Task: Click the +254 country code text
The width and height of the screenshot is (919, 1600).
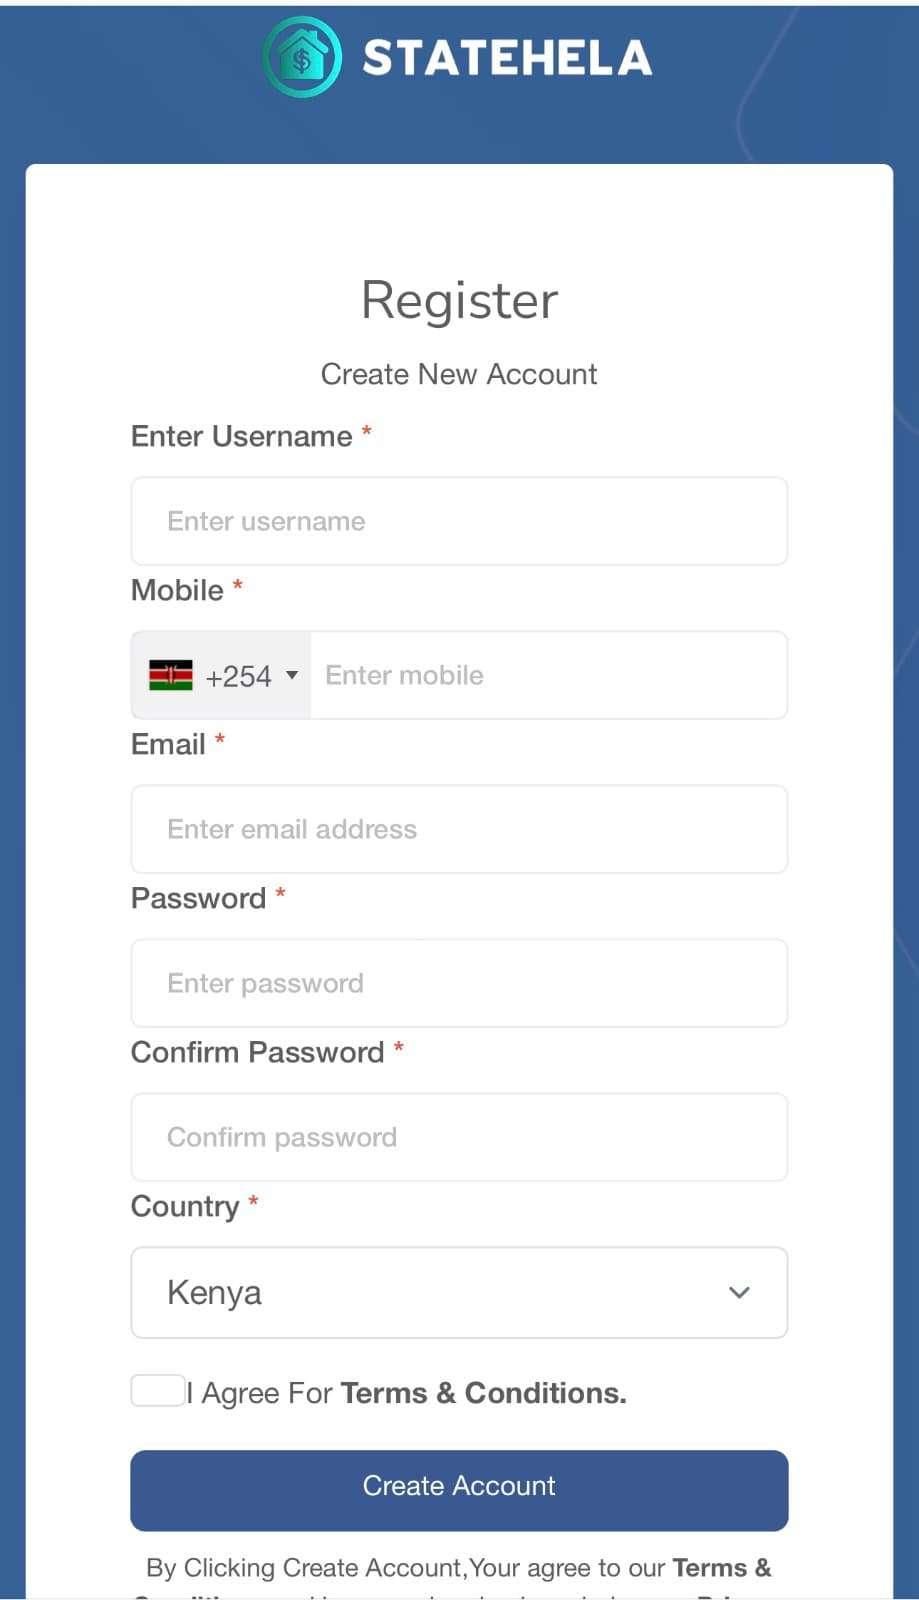Action: click(238, 677)
